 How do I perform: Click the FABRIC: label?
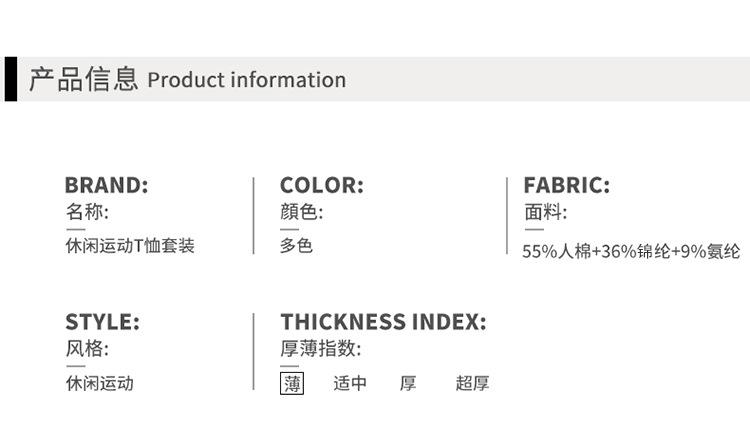point(566,185)
